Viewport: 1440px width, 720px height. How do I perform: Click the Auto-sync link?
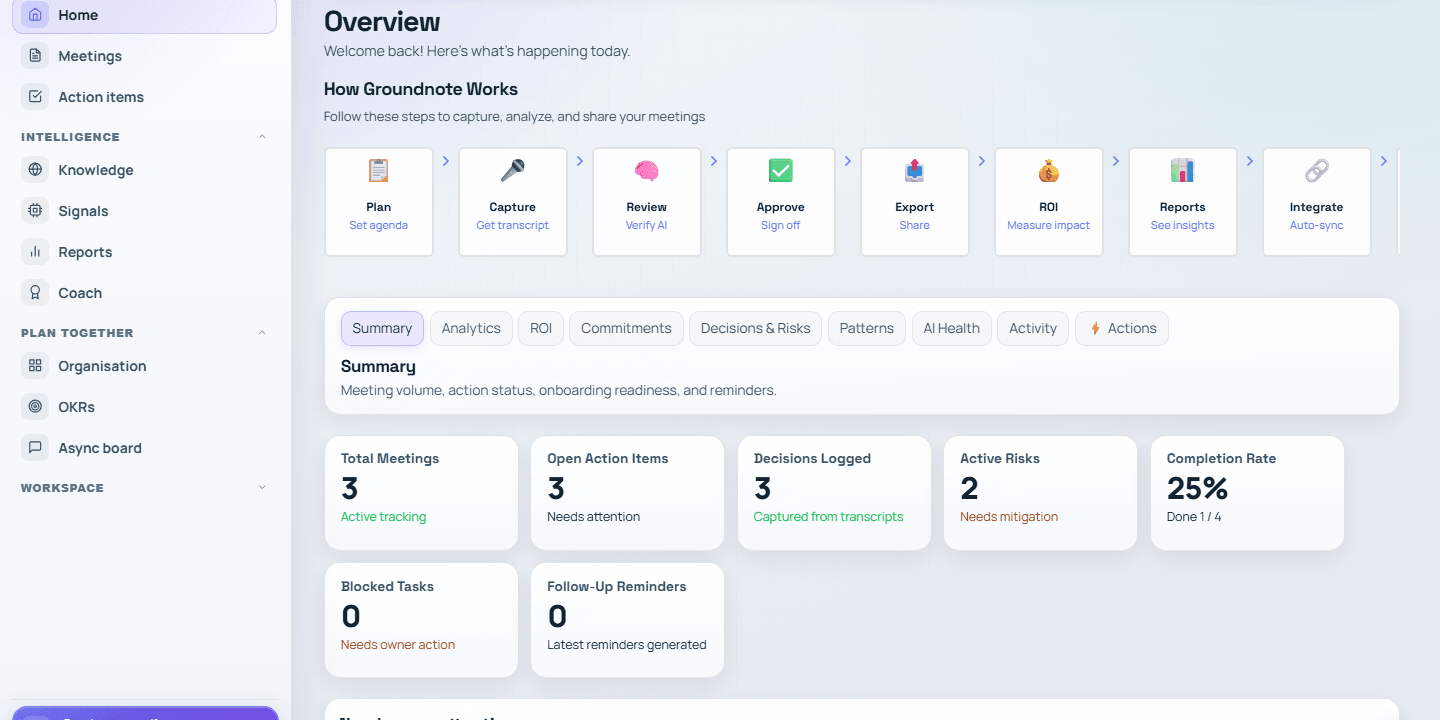tap(1317, 225)
